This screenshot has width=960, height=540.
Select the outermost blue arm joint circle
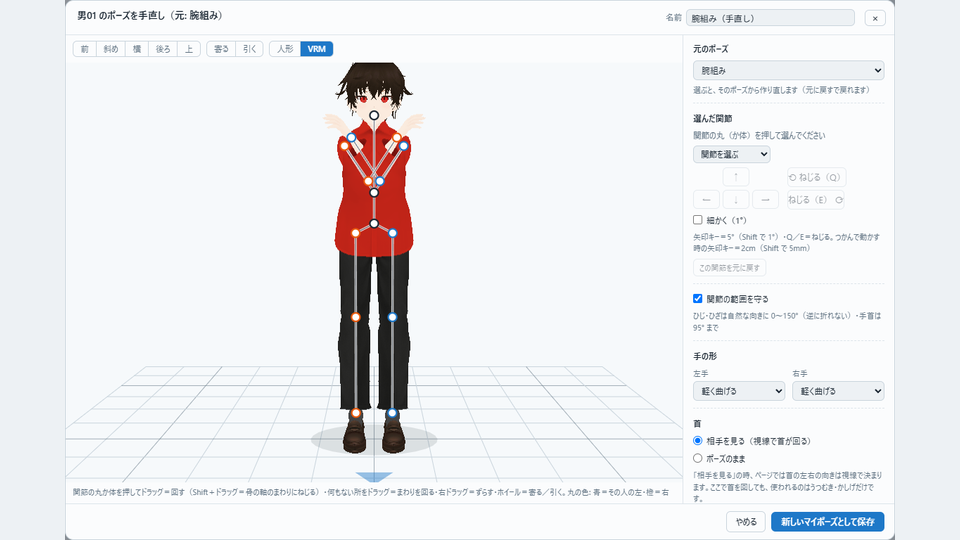coord(403,146)
